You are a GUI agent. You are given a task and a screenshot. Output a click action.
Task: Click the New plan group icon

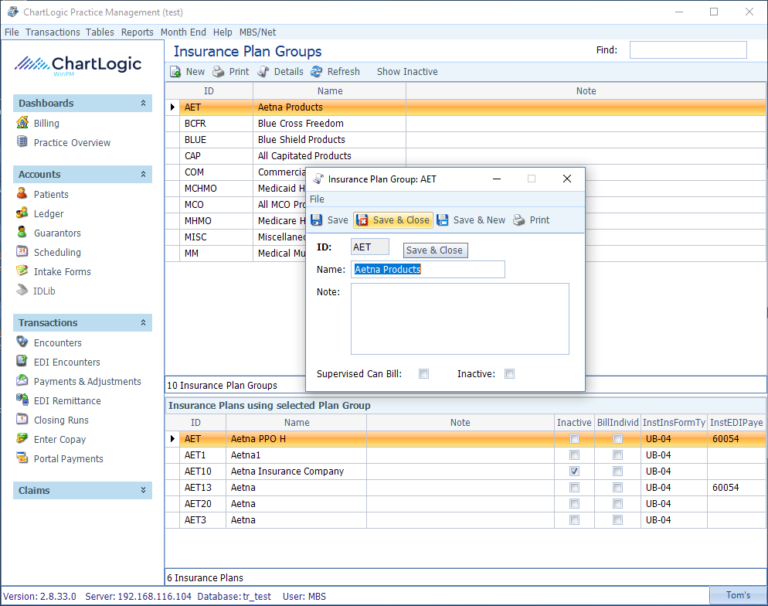pos(175,72)
